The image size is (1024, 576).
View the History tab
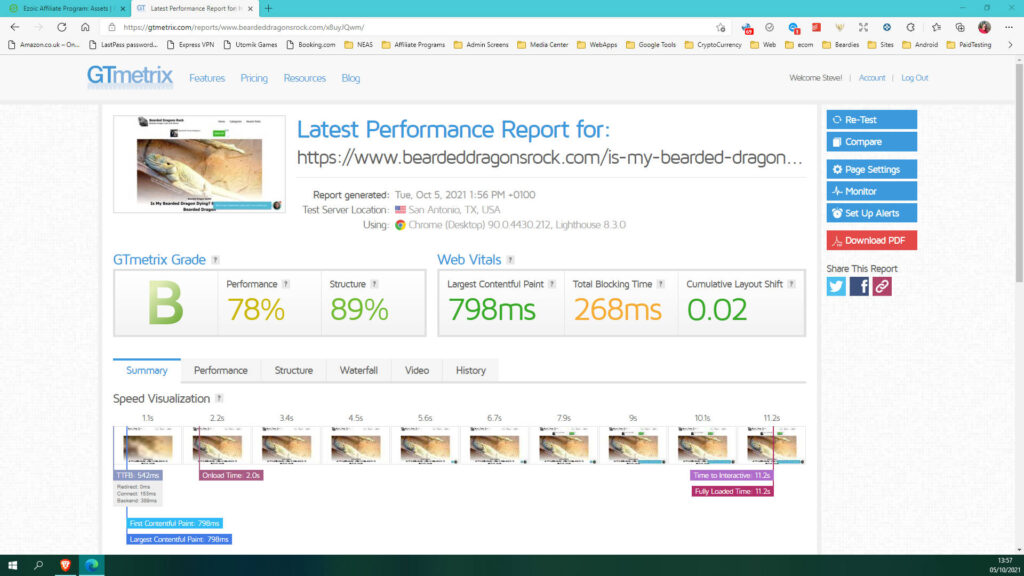[x=470, y=370]
